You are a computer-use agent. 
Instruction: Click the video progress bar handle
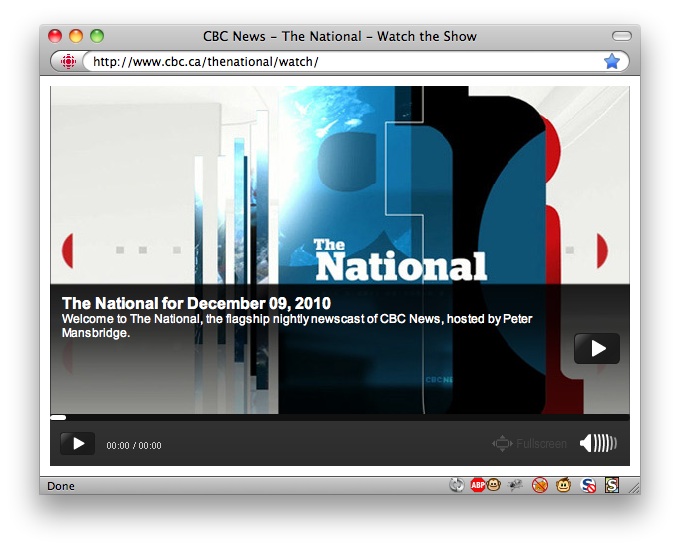point(58,418)
